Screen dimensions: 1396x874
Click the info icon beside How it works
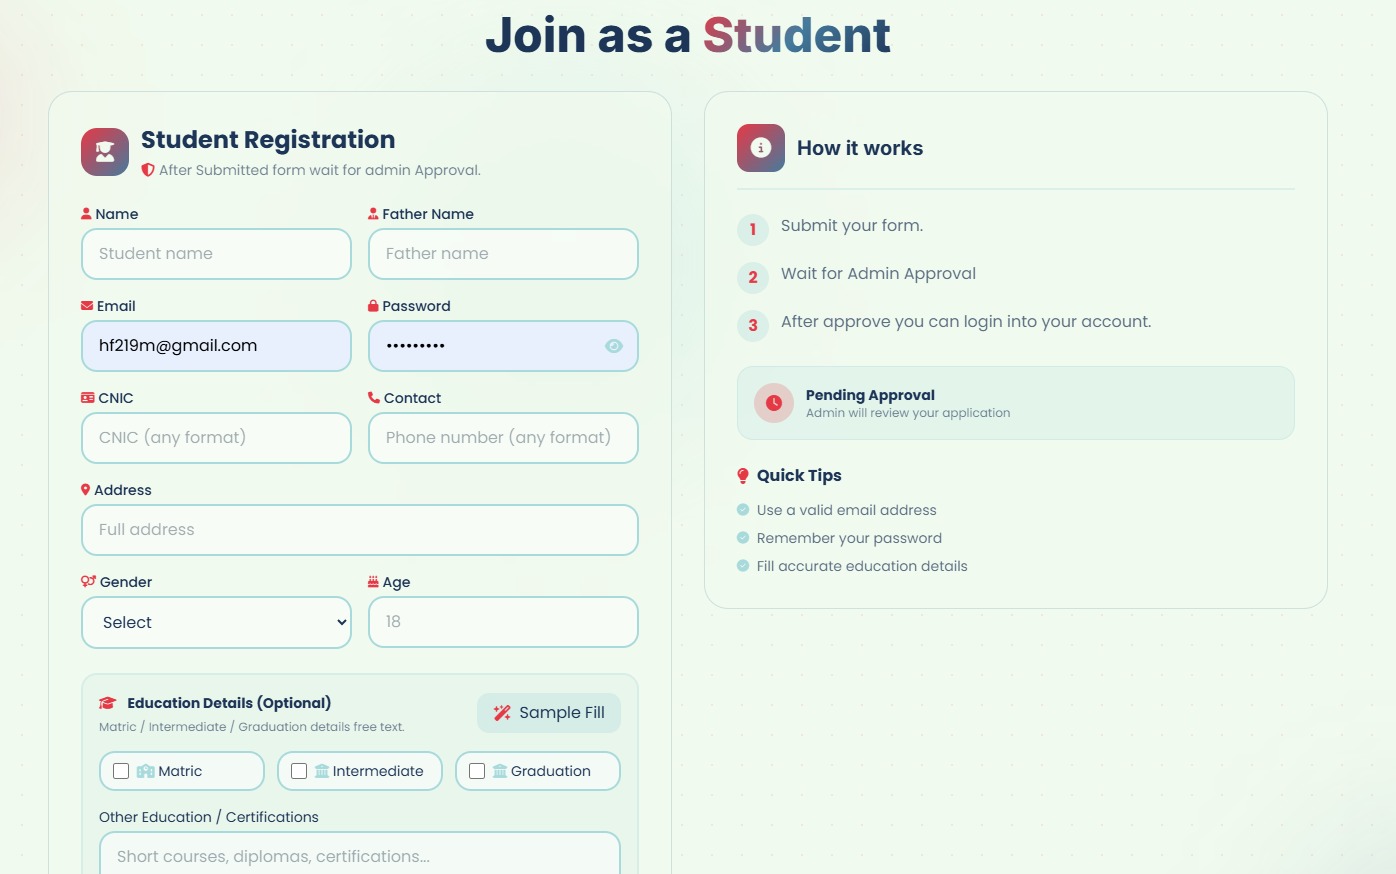(x=760, y=147)
